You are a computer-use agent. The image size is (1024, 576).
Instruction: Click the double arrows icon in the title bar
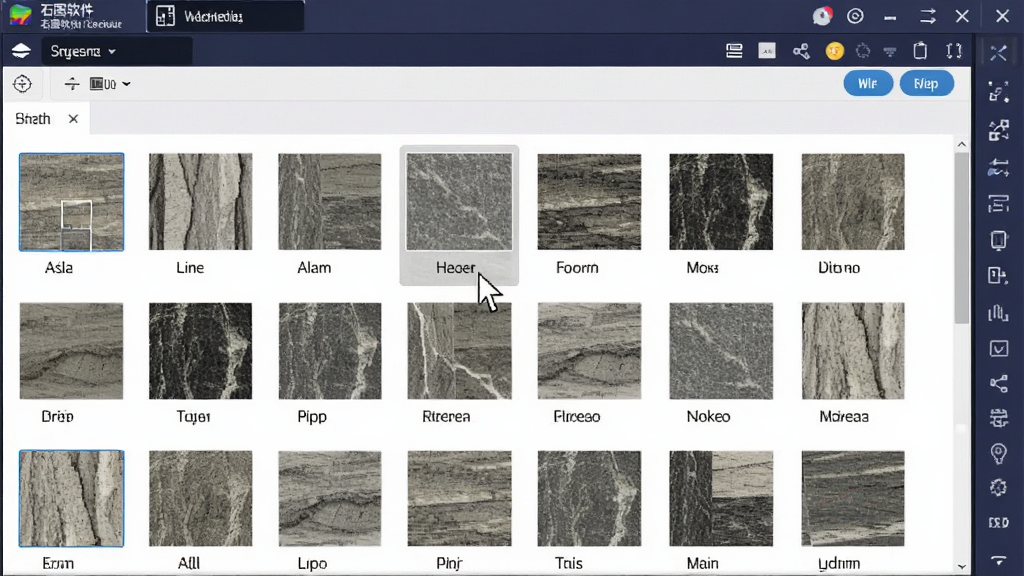(927, 16)
